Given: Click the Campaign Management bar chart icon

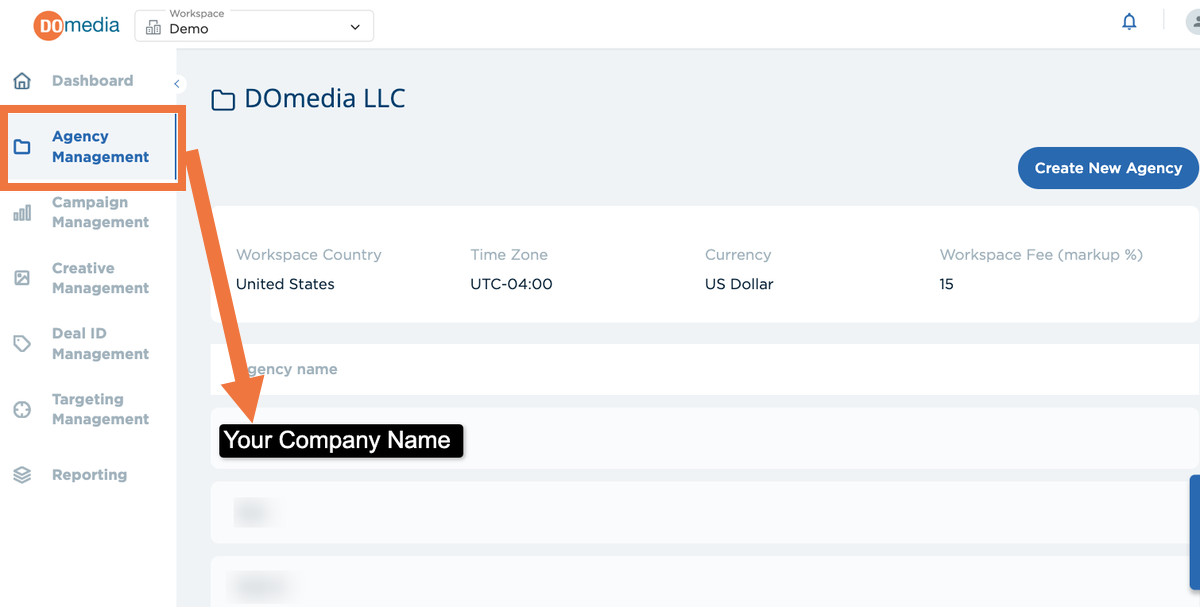Looking at the screenshot, I should coord(22,213).
